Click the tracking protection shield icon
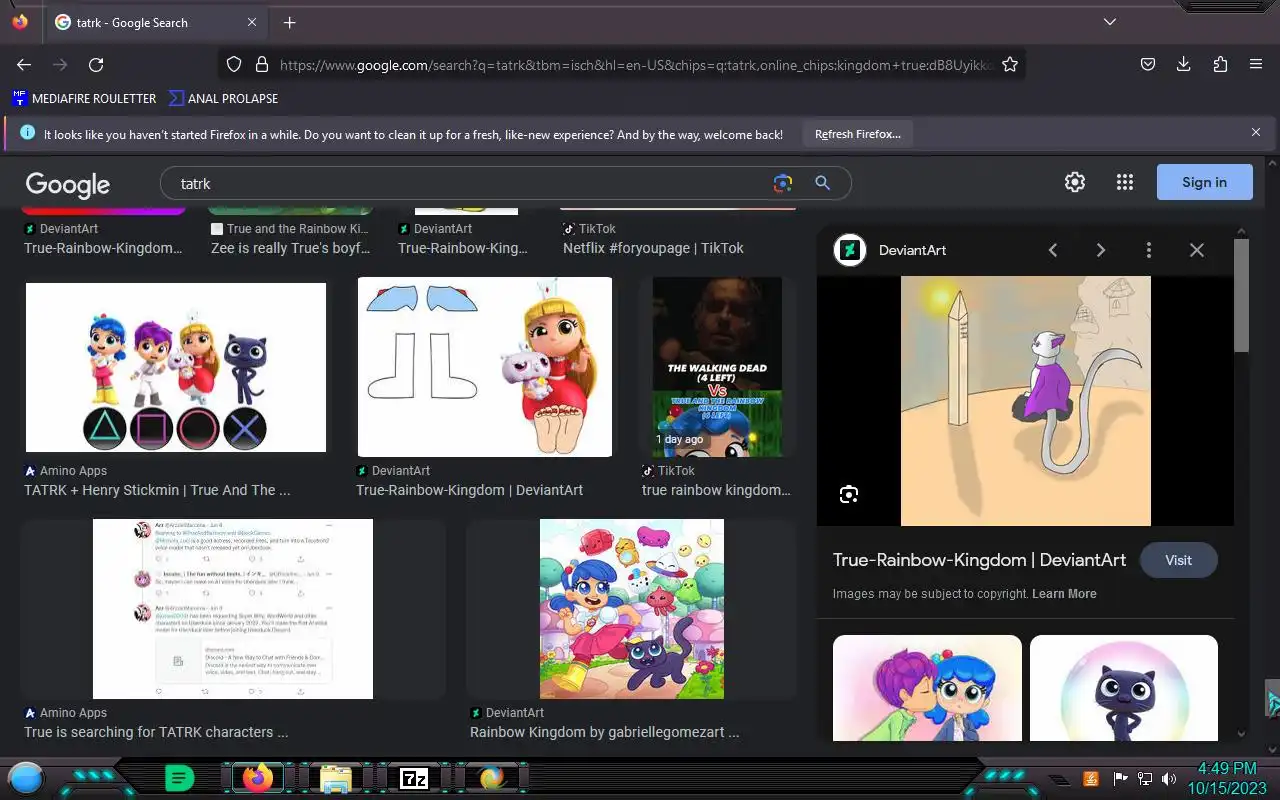This screenshot has height=800, width=1280. click(x=234, y=64)
